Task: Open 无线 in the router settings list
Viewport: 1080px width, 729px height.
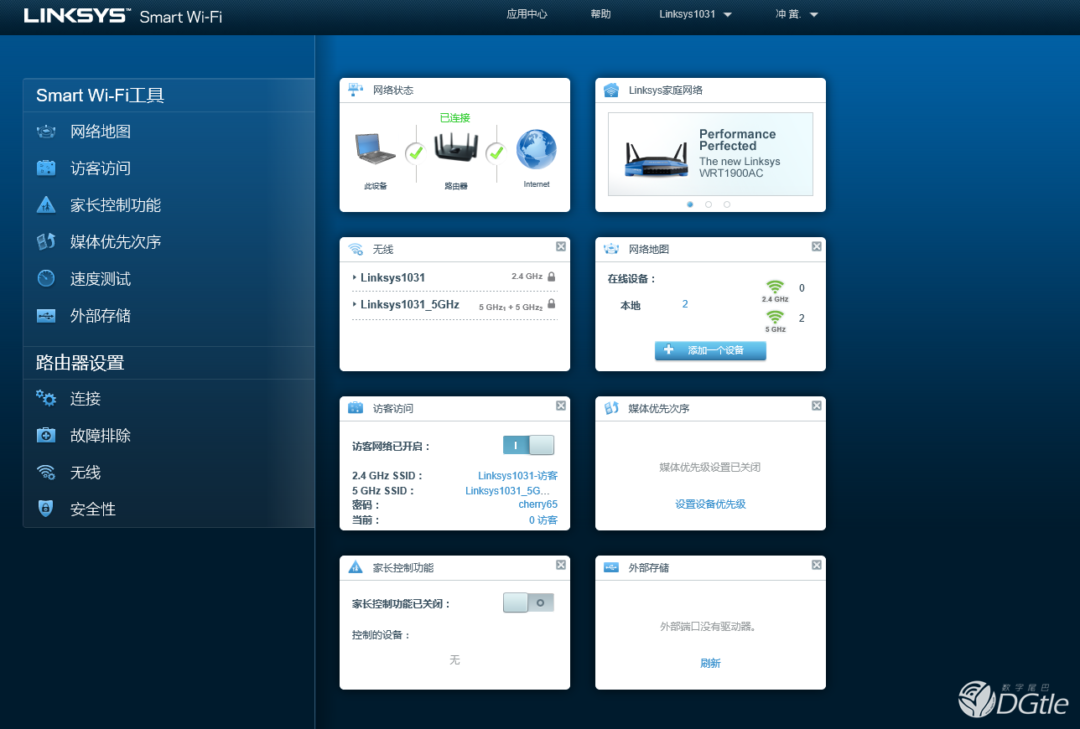Action: point(85,473)
